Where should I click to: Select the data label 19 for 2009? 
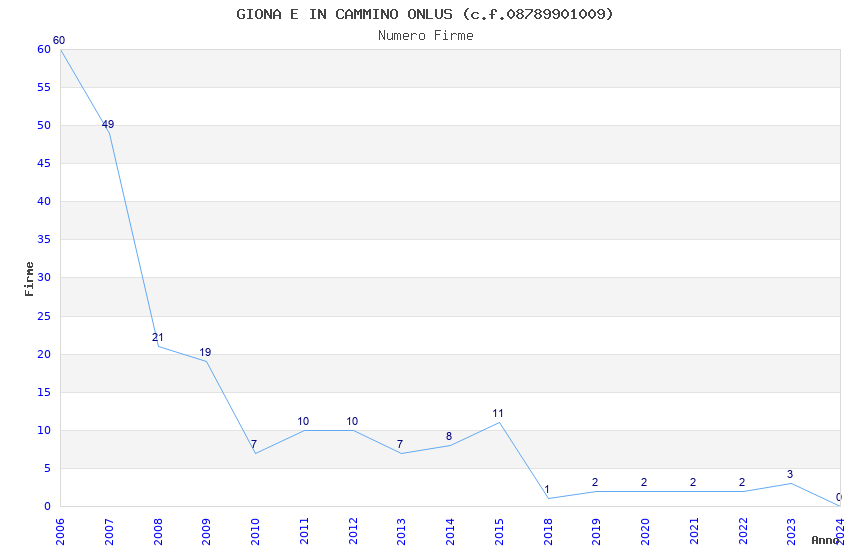pos(205,352)
